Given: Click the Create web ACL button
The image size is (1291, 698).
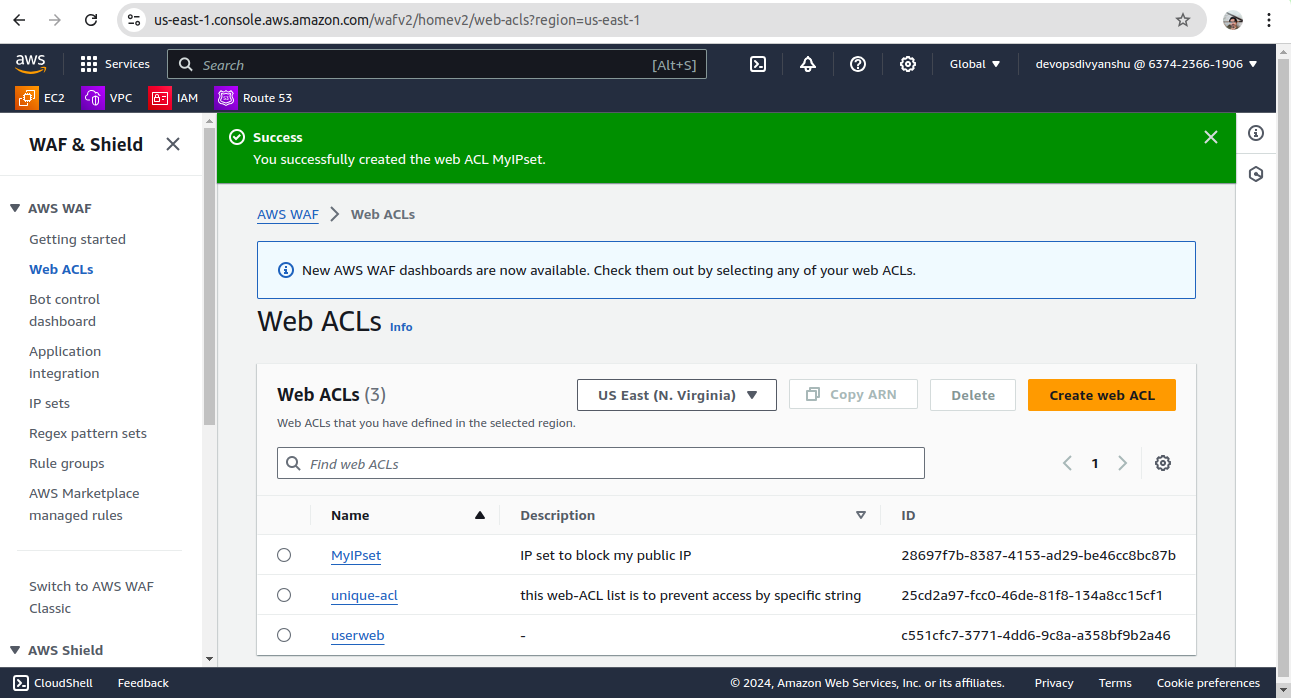Looking at the screenshot, I should [x=1101, y=395].
